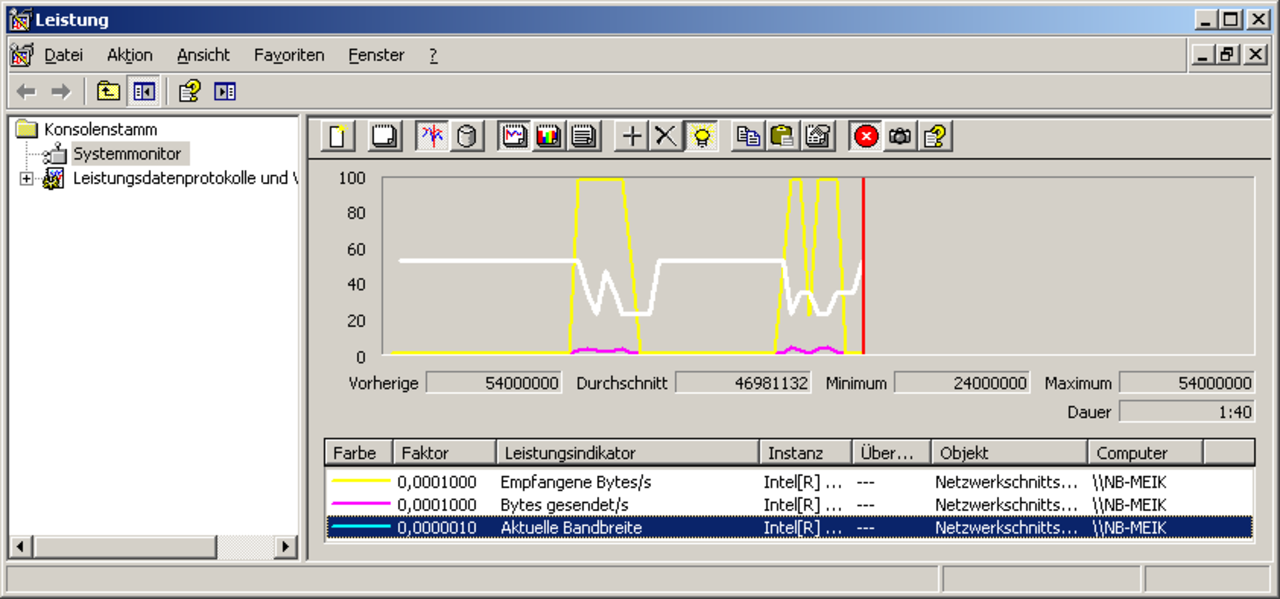The height and width of the screenshot is (599, 1280).
Task: Click factor 0,0000010 in Bandbreite row
Action: [x=437, y=528]
